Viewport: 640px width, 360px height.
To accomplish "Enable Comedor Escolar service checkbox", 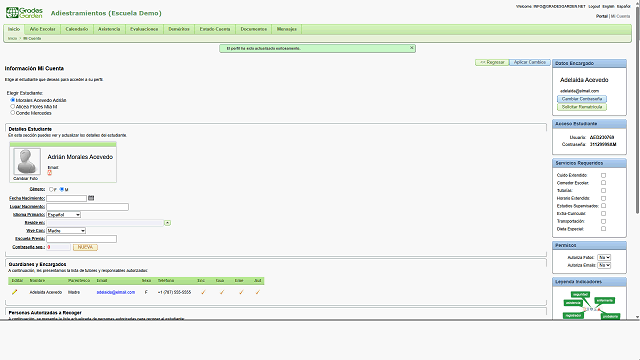I will tap(603, 183).
